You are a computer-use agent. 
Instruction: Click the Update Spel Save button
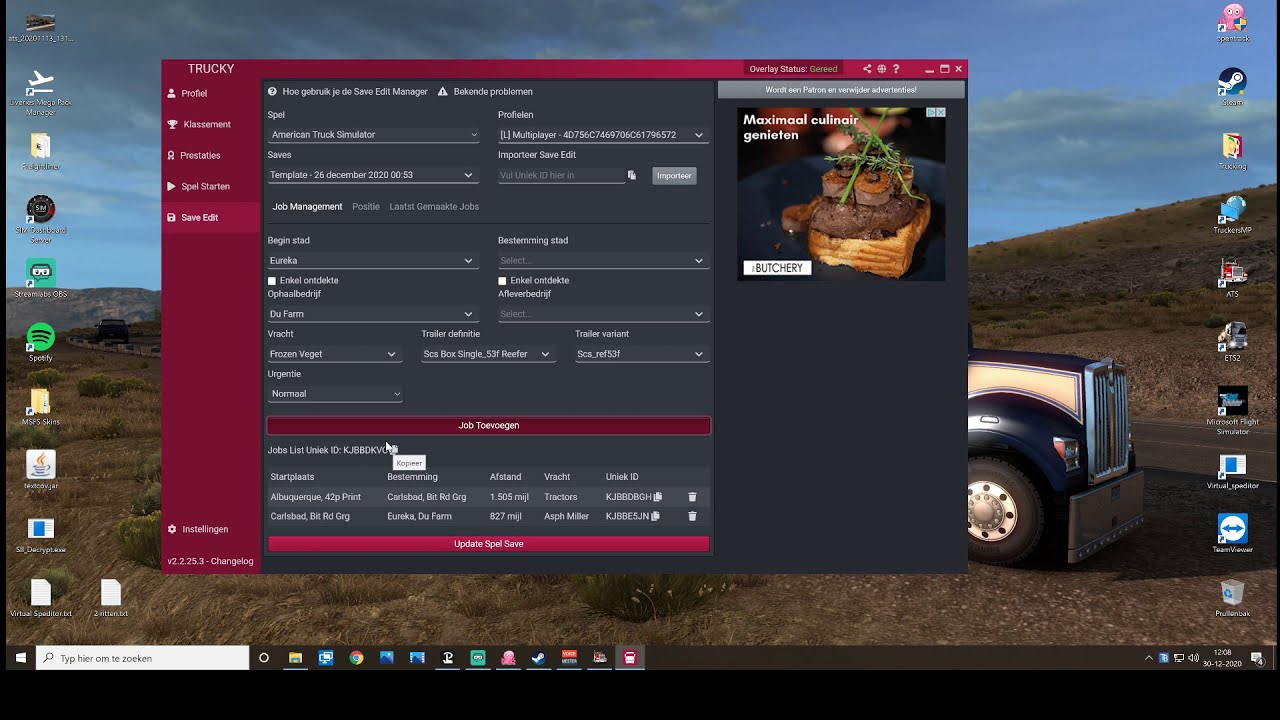tap(489, 544)
